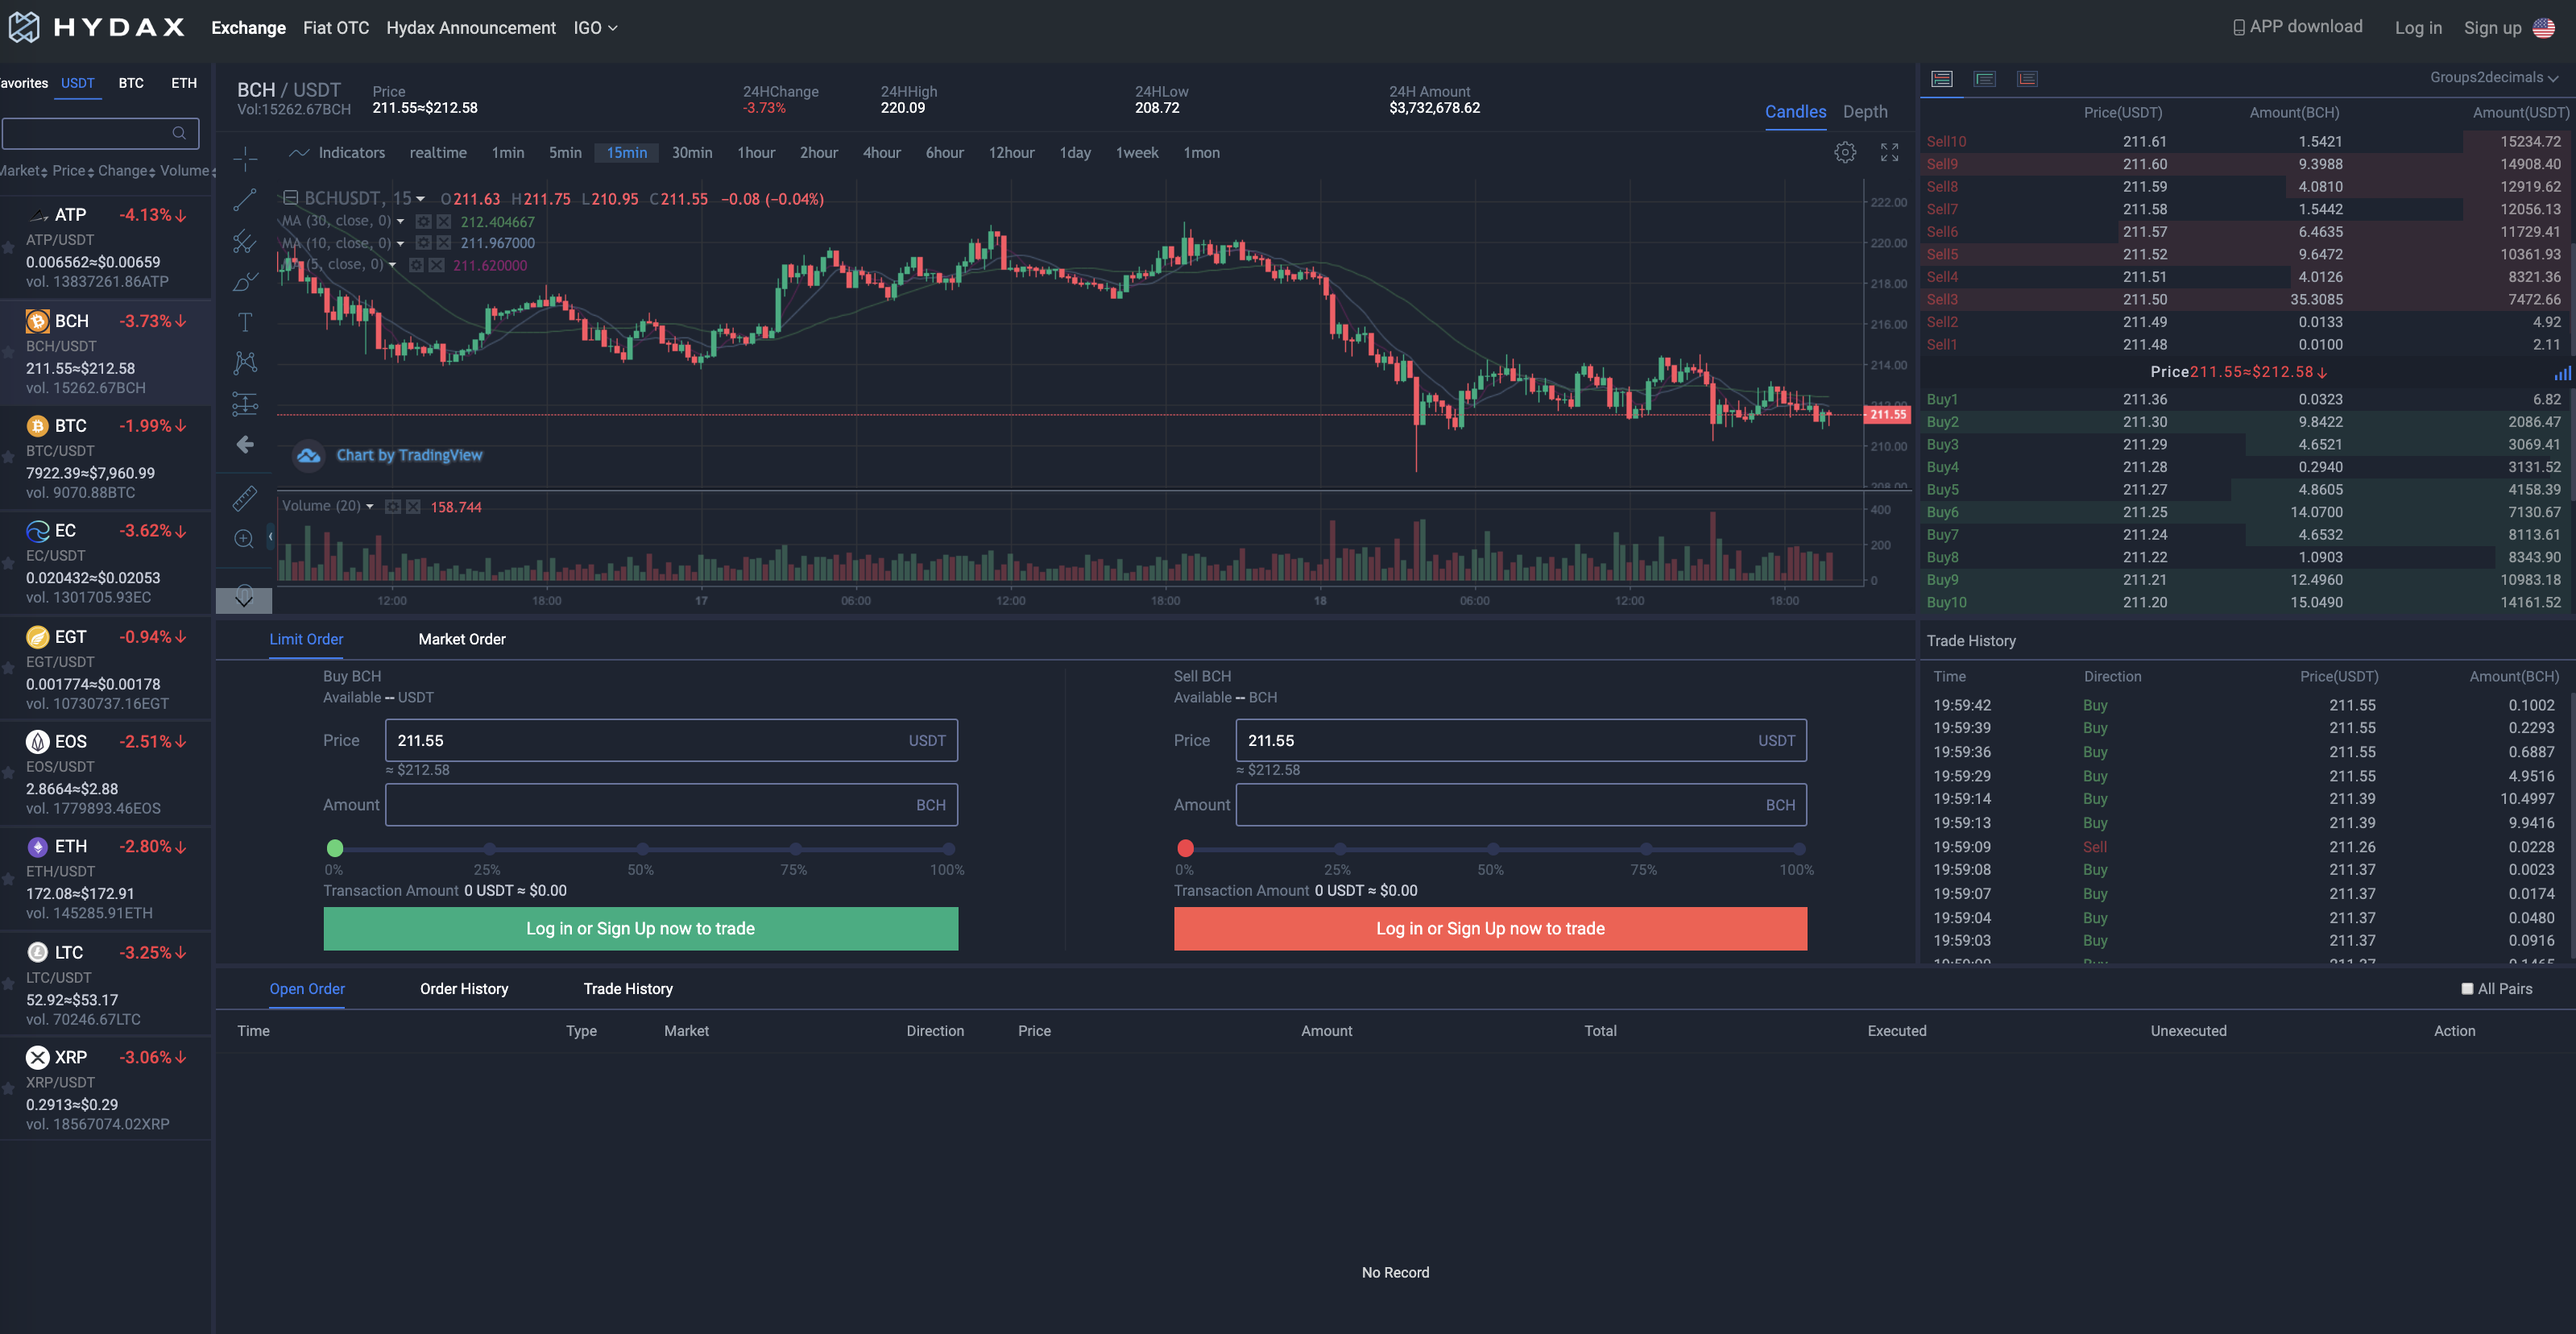Select the zoom in tool

(x=244, y=539)
